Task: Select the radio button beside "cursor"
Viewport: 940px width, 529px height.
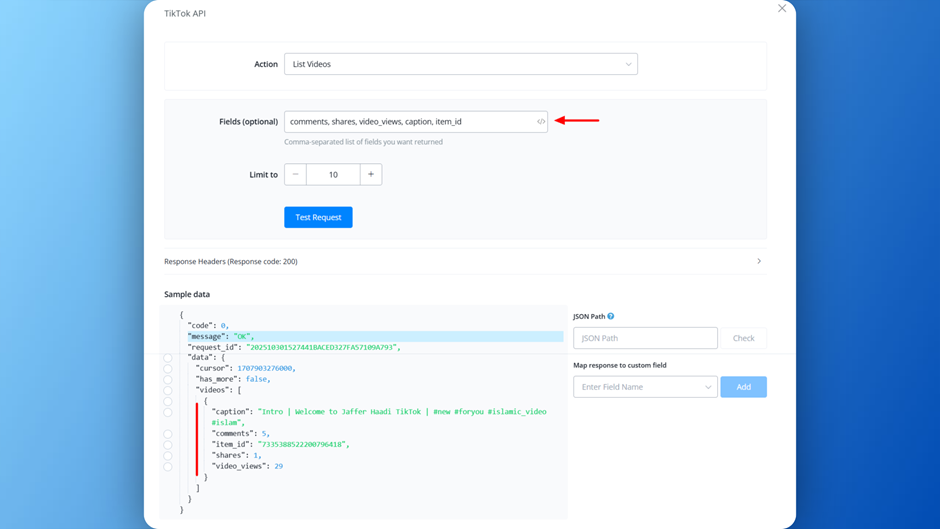Action: pyautogui.click(x=168, y=368)
